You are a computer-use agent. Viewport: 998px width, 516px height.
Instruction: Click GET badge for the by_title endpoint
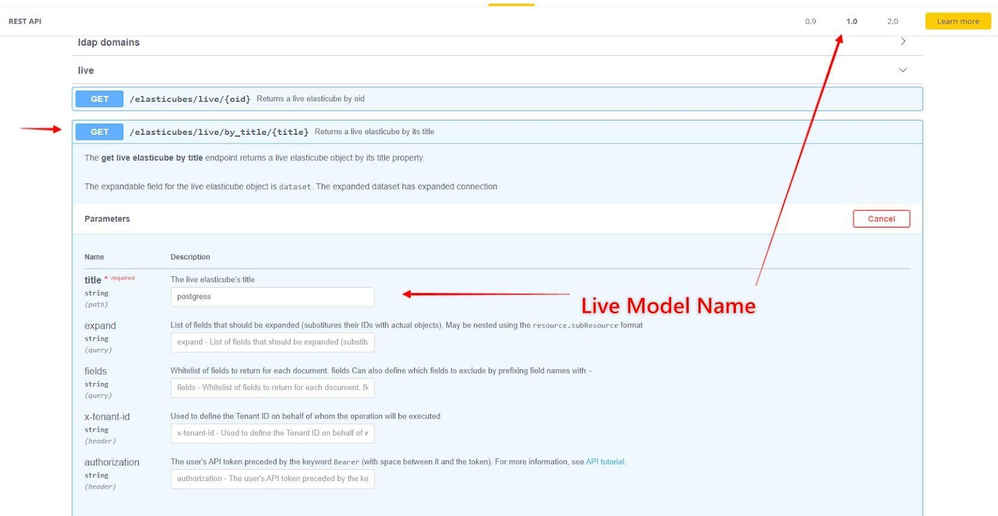pos(100,132)
